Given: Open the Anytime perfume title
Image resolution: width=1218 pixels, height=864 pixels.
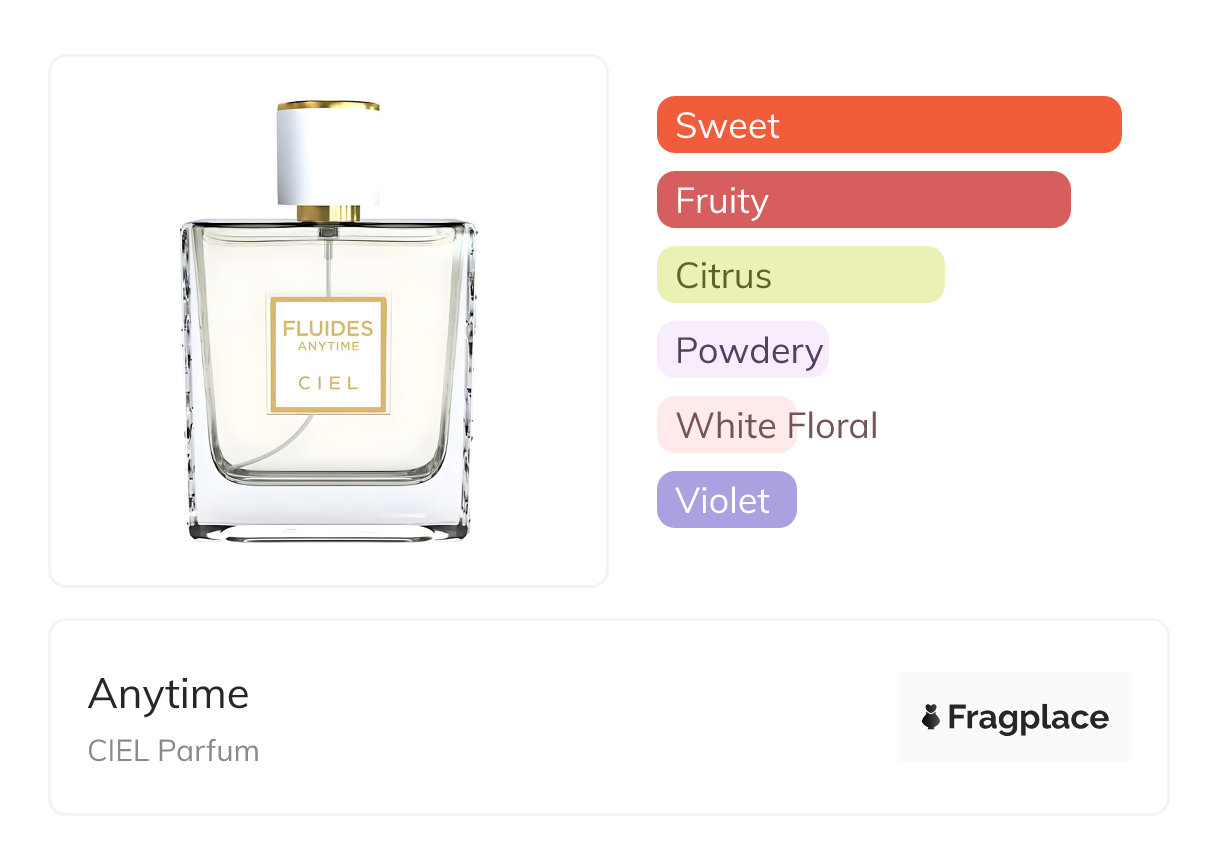Looking at the screenshot, I should pos(168,693).
